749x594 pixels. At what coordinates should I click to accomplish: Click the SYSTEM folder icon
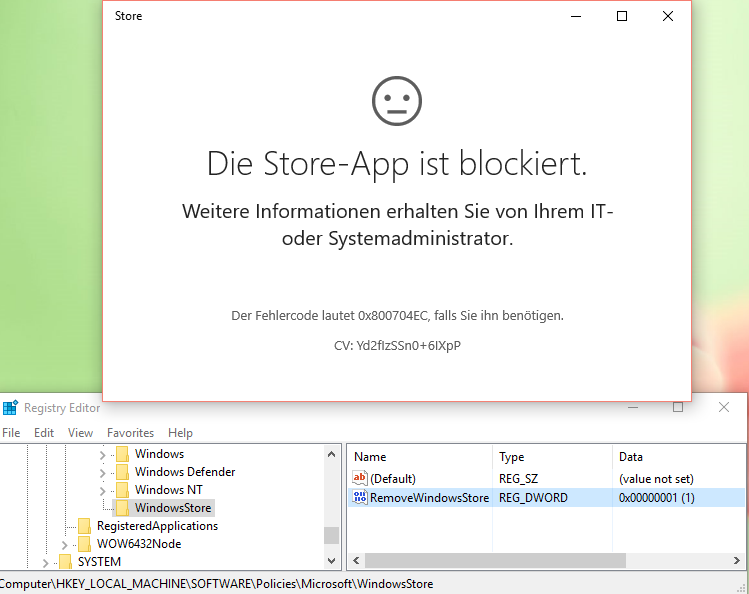65,562
